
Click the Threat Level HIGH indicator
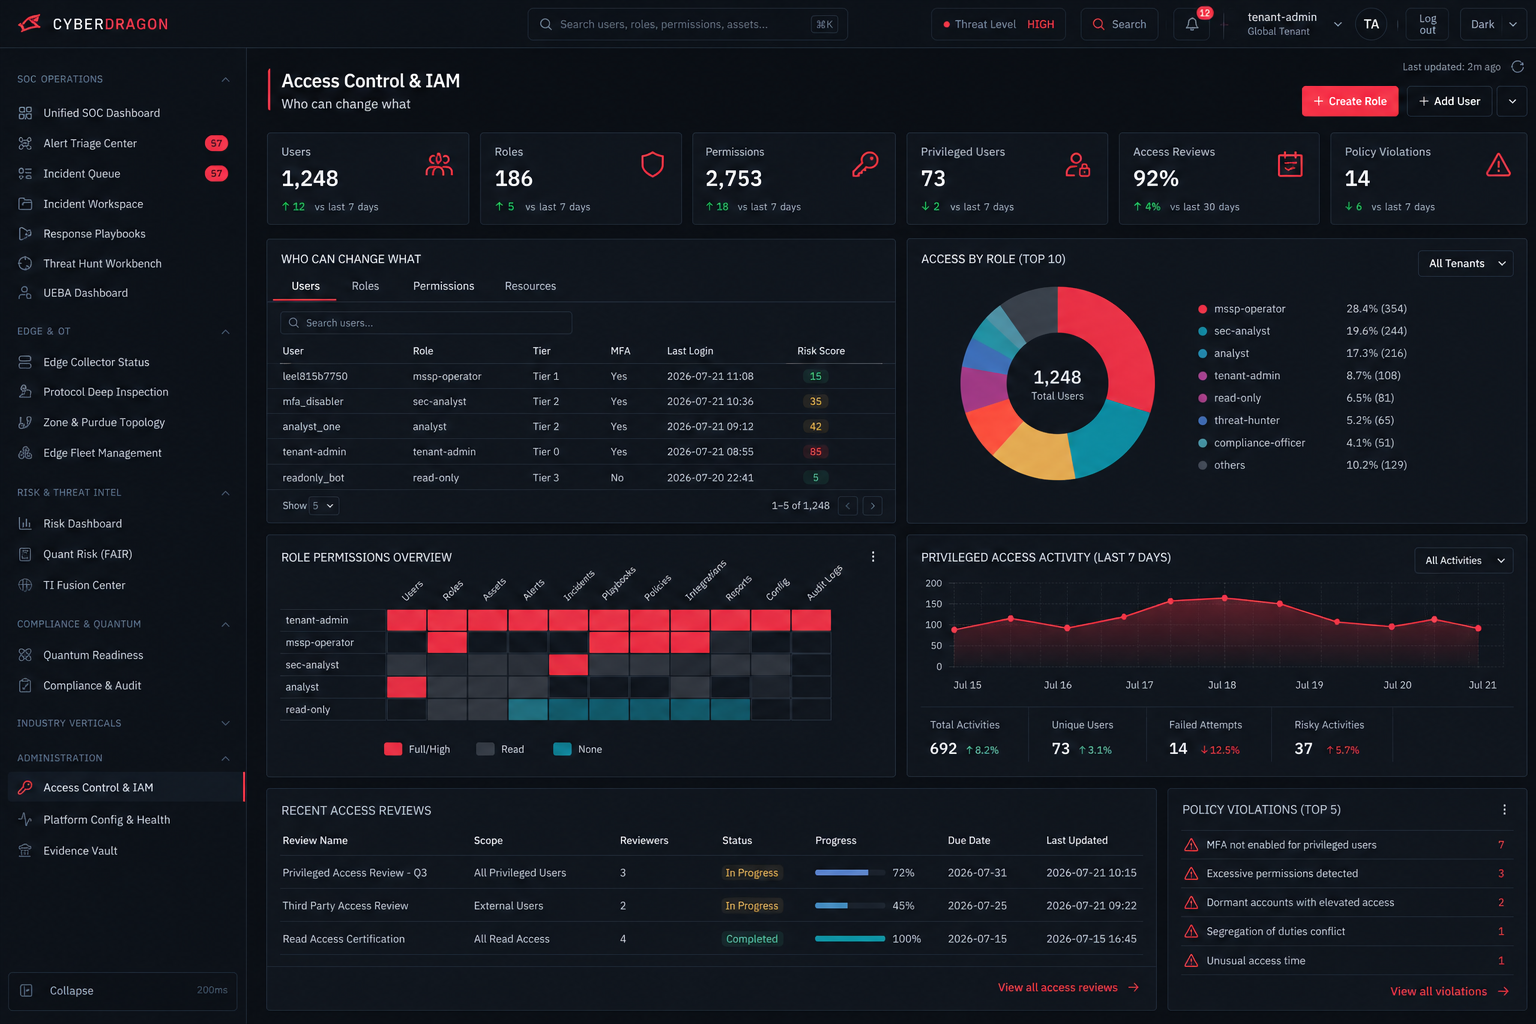998,24
